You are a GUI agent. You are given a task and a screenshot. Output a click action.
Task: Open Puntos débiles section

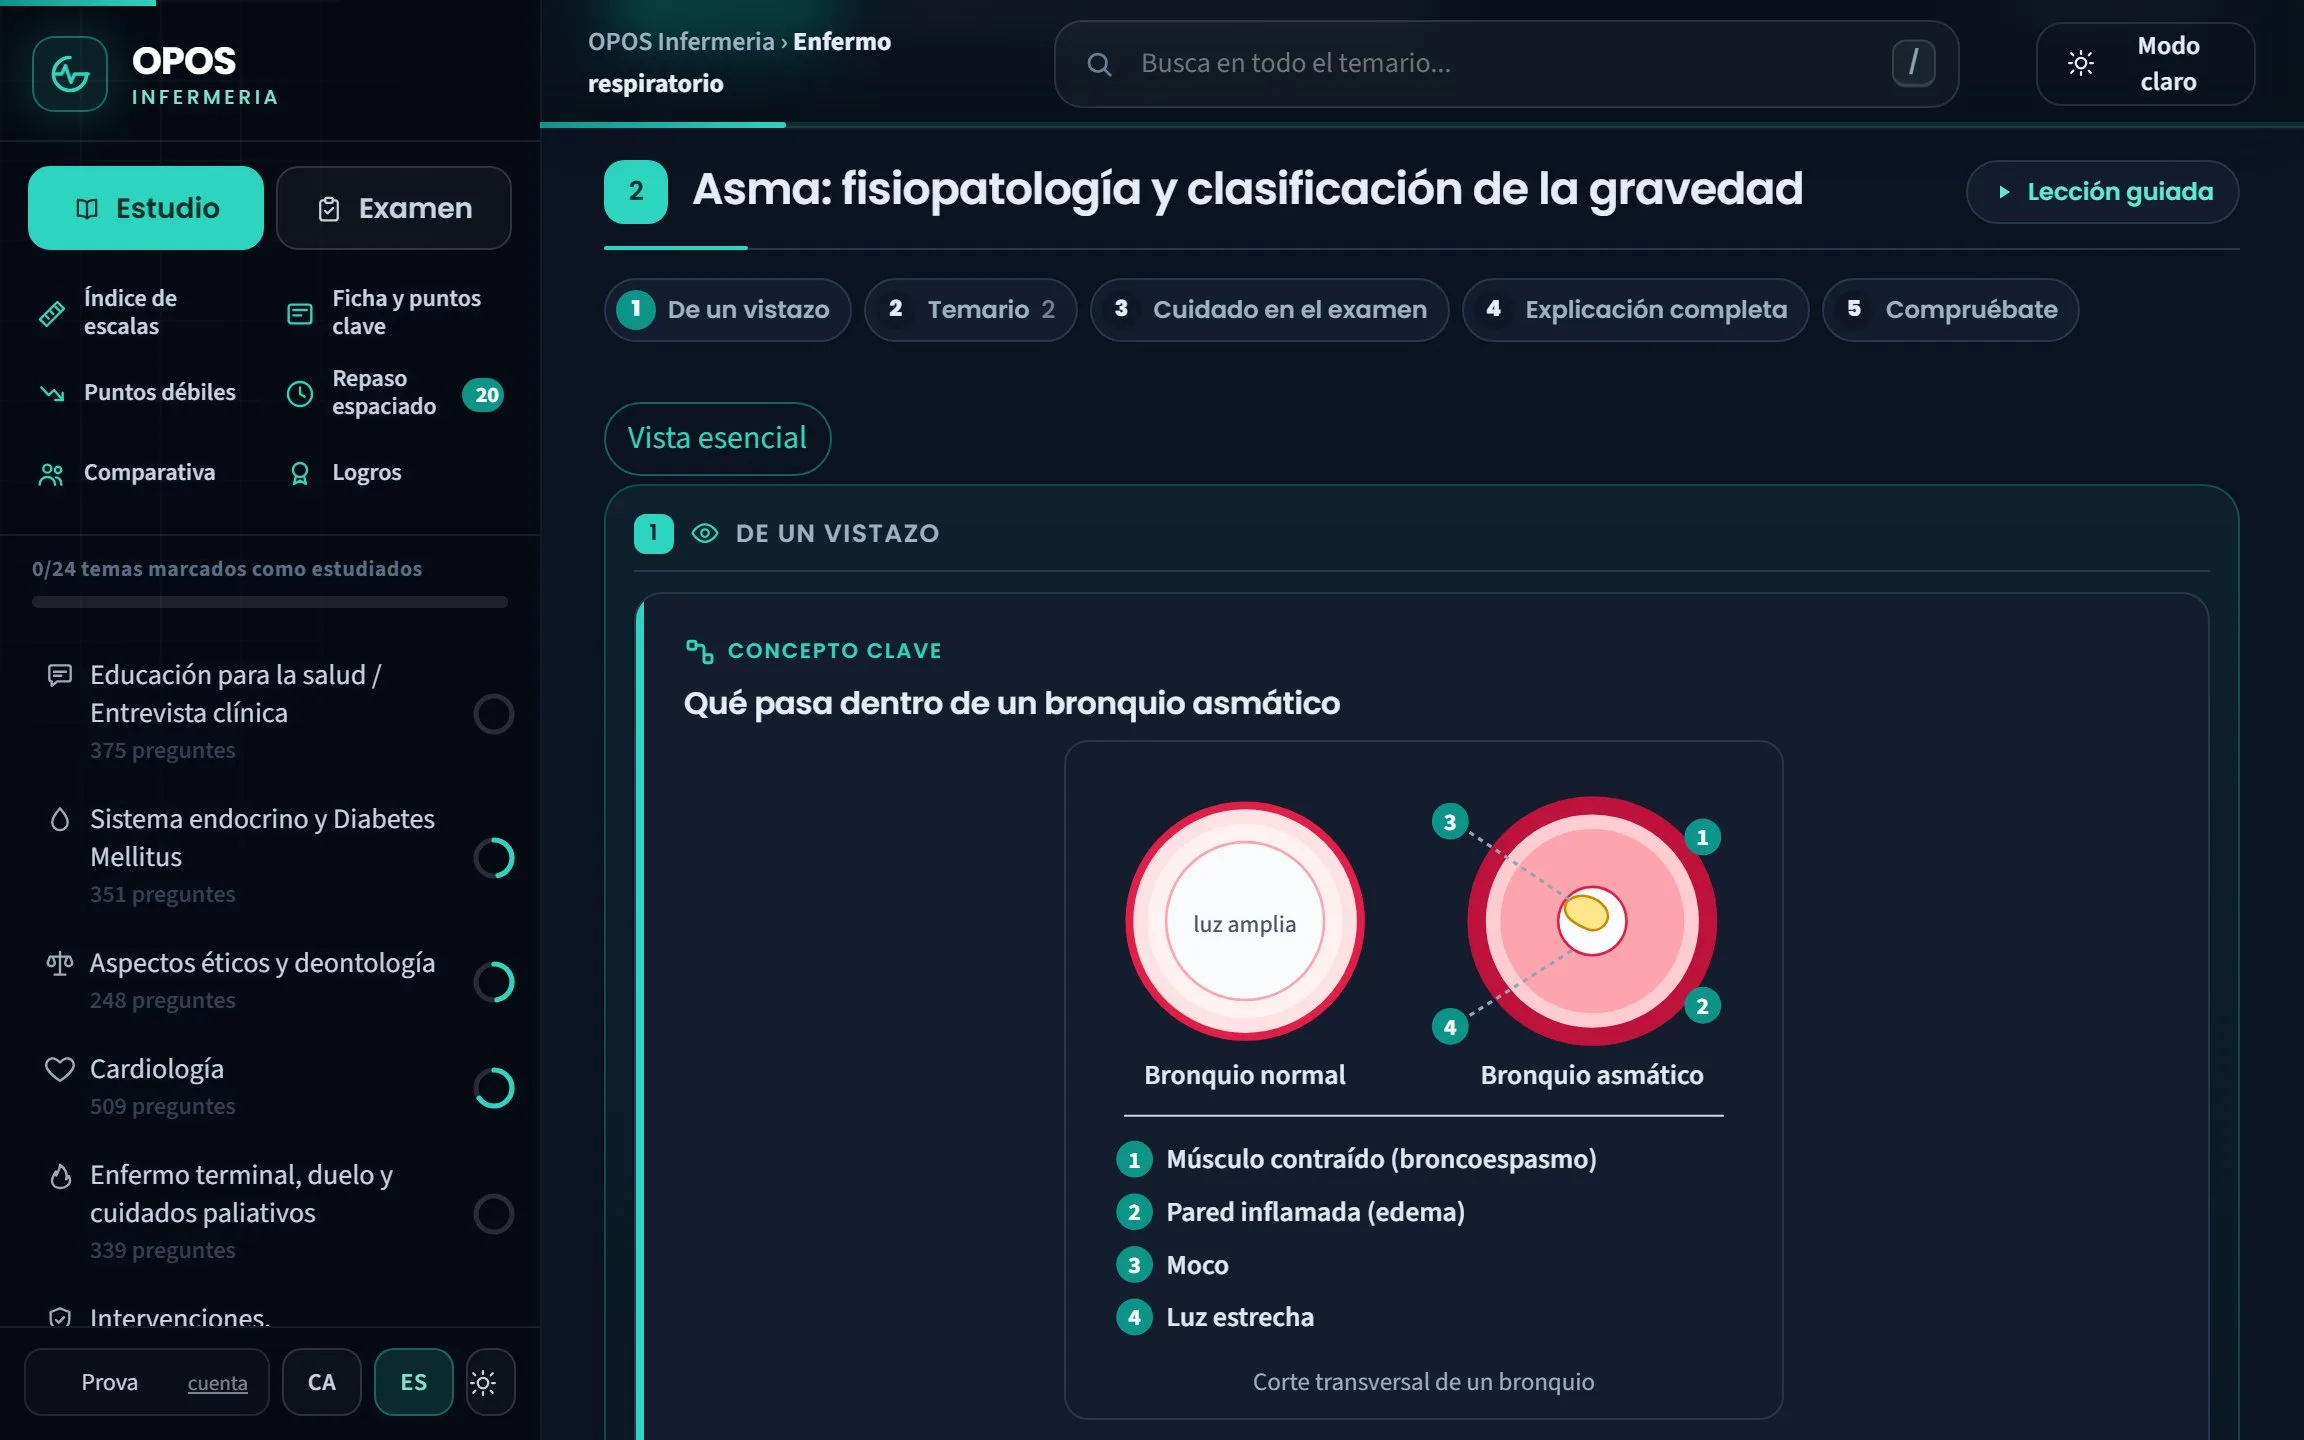[x=140, y=393]
